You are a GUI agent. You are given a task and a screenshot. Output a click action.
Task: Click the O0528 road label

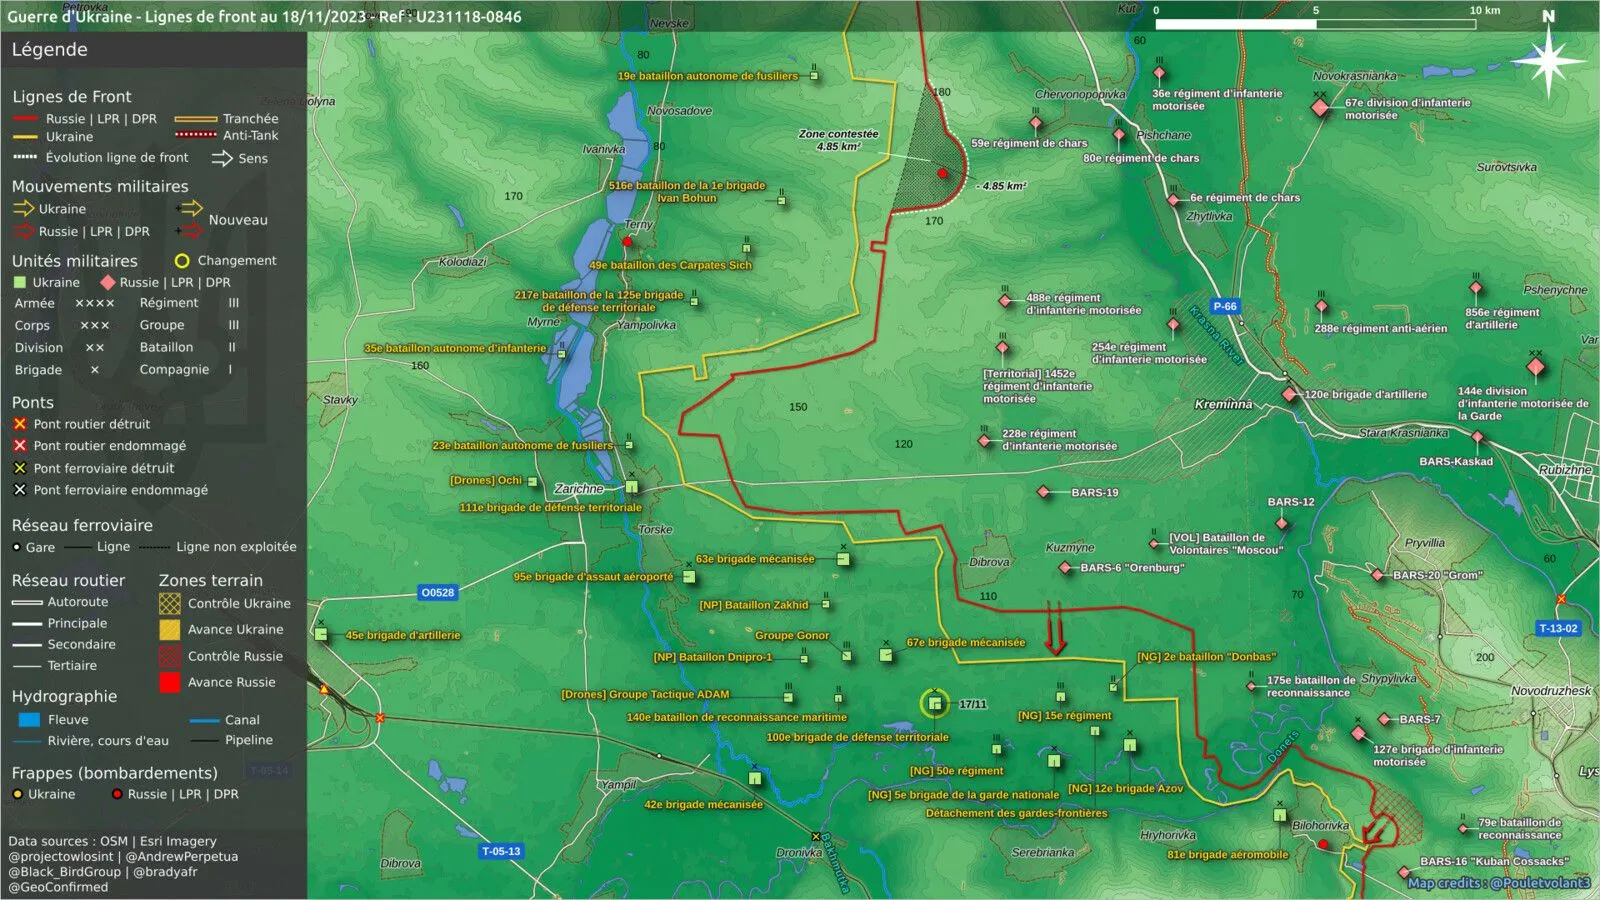pyautogui.click(x=437, y=592)
